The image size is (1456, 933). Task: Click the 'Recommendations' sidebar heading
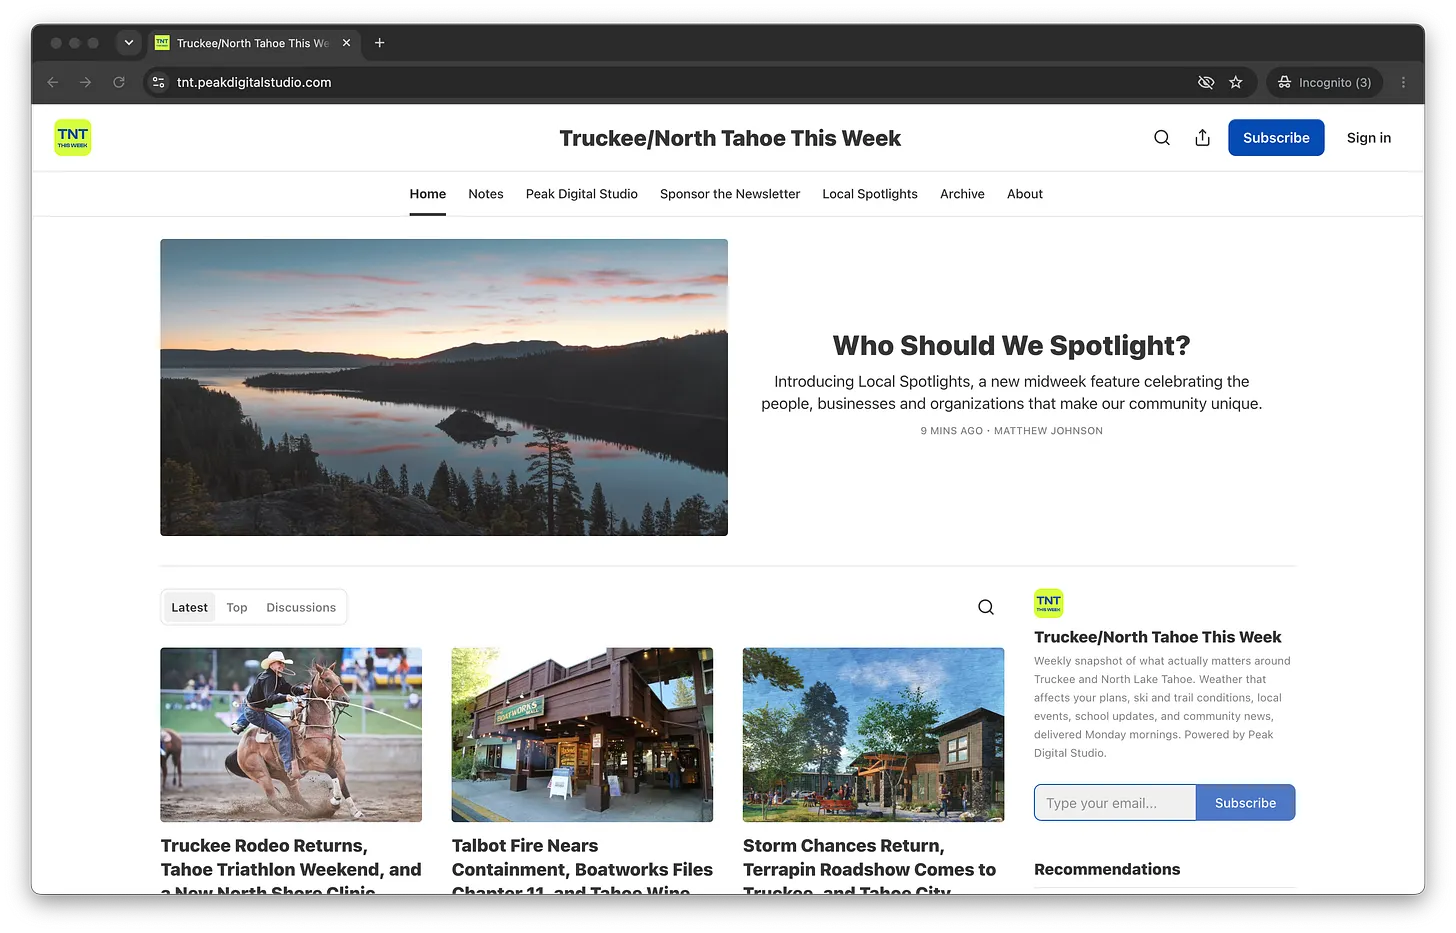(1107, 869)
